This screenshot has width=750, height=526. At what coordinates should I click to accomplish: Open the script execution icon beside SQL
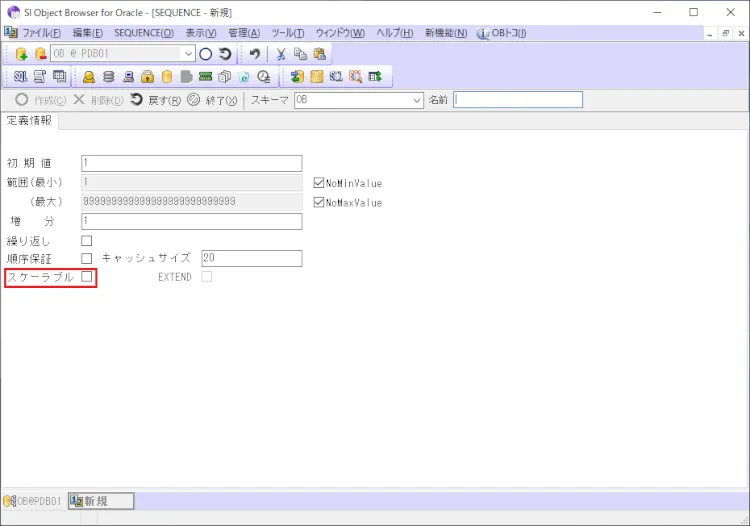(x=40, y=77)
